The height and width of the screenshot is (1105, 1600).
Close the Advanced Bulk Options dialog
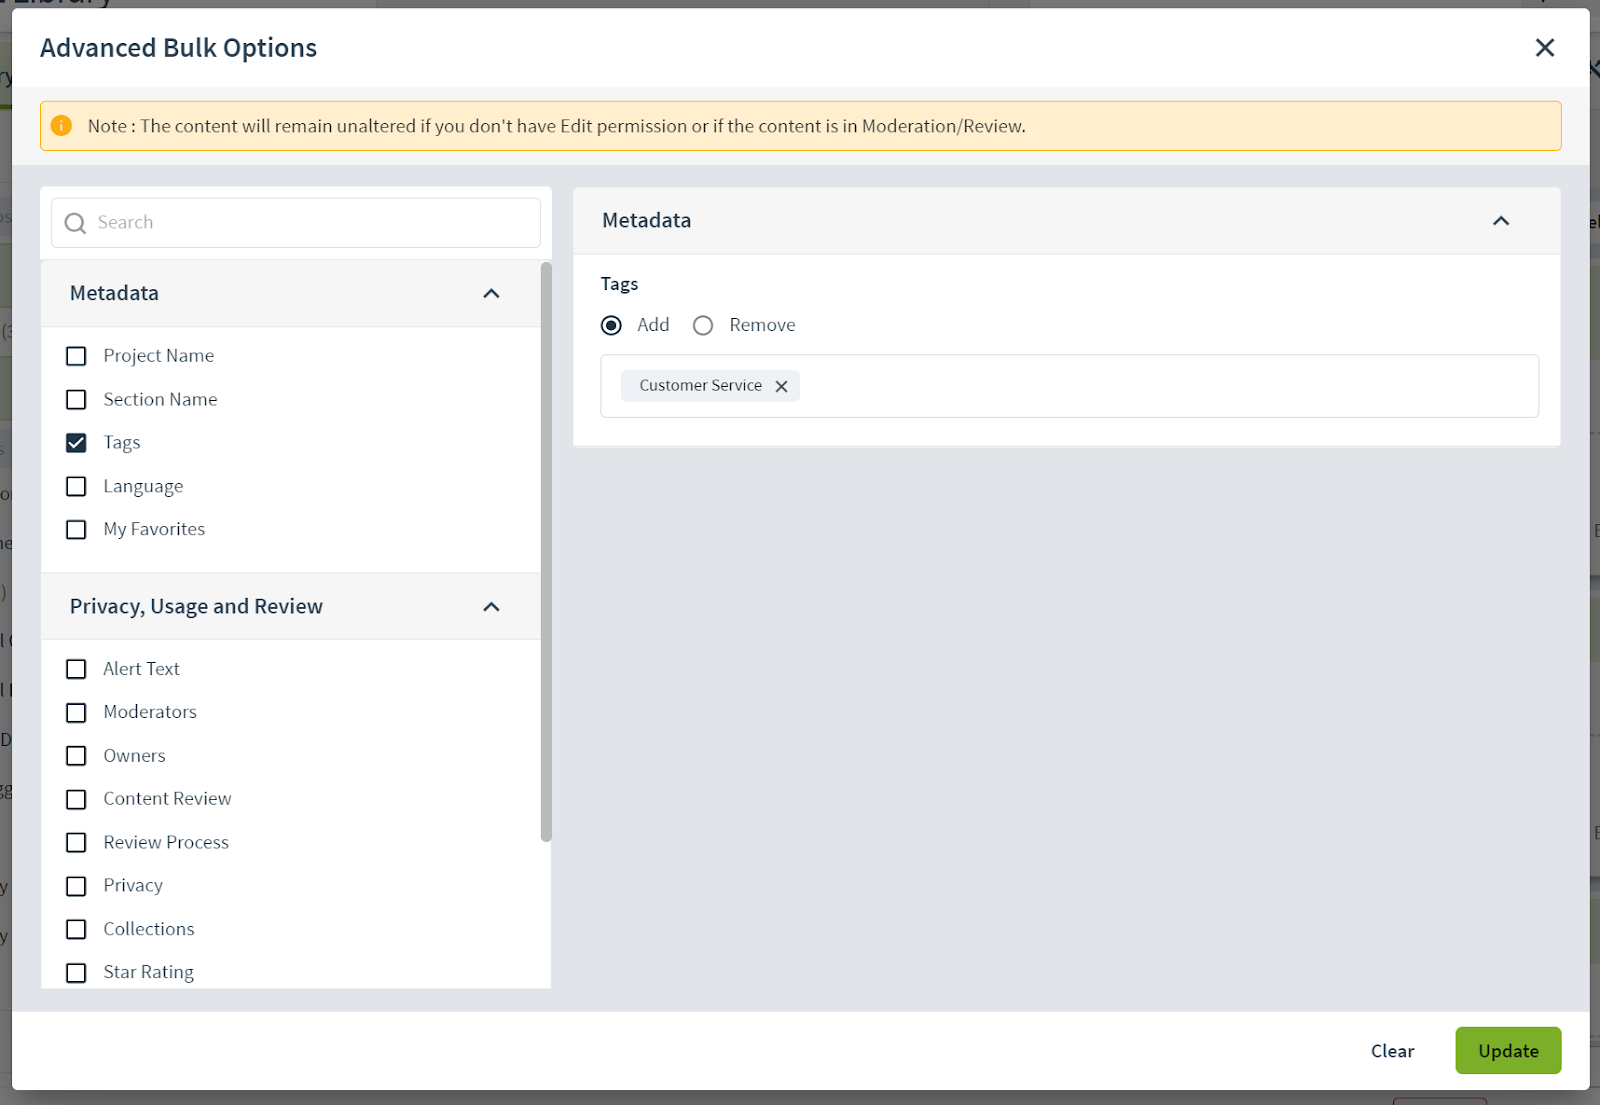[x=1544, y=48]
